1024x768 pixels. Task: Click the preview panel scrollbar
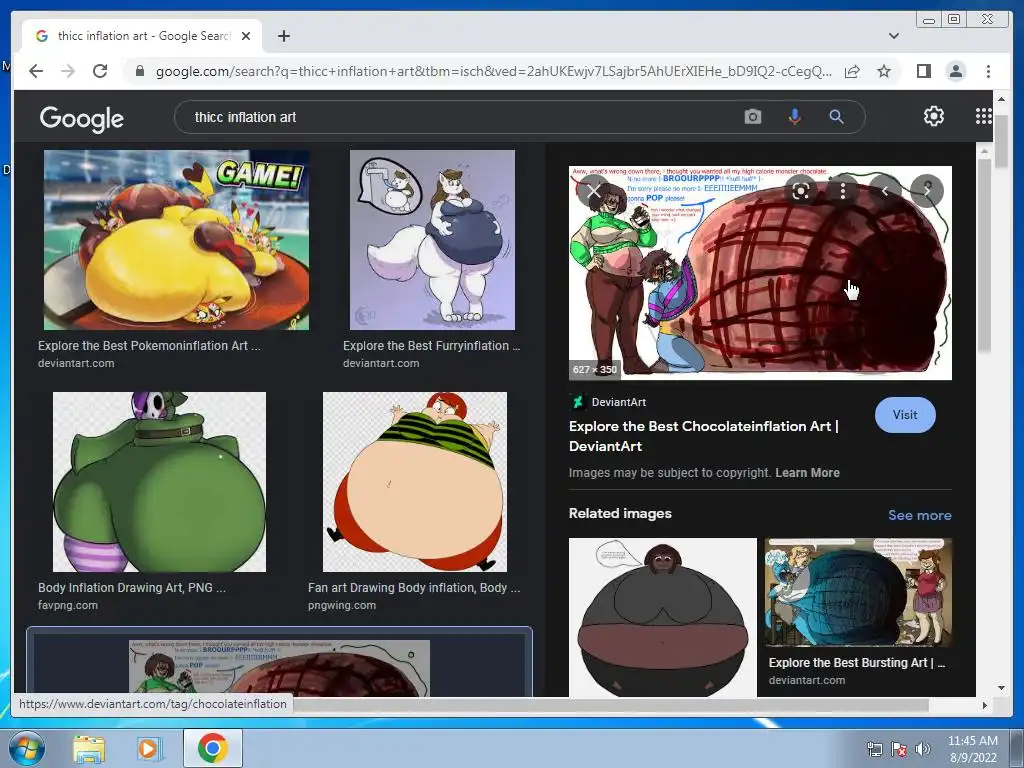[984, 255]
